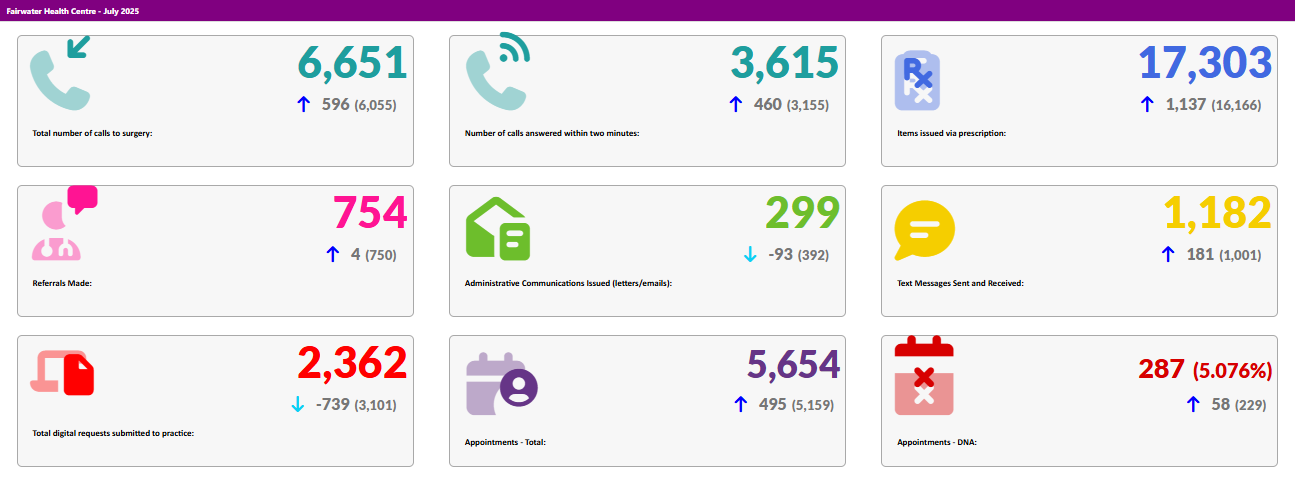
Task: Click the 'Number of calls answered within two minutes' label
Action: coord(551,133)
